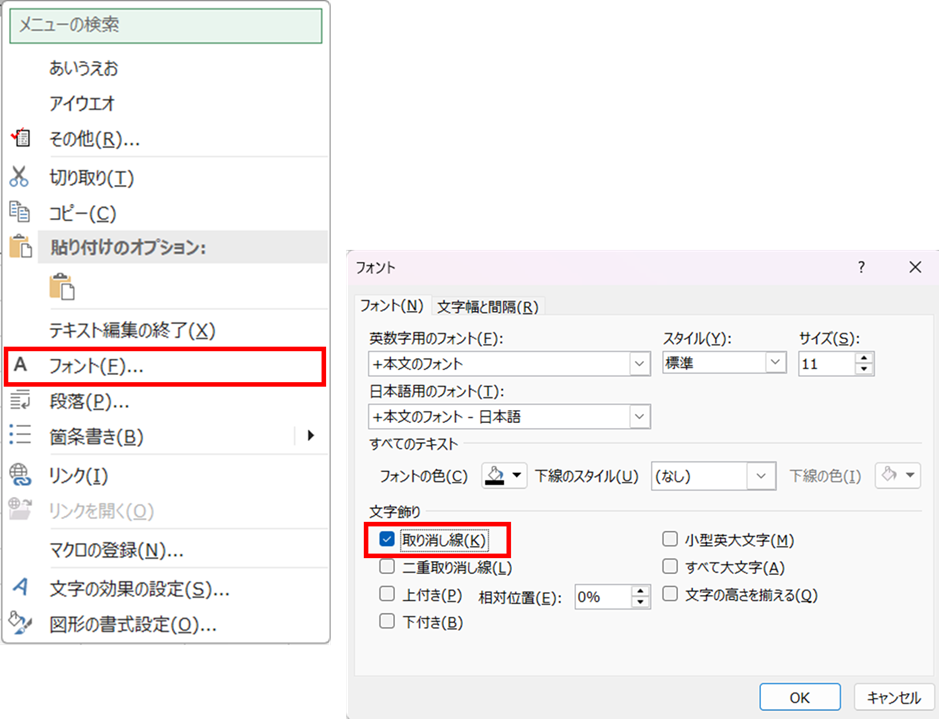Switch to the 文字幅と間隔 tab
The height and width of the screenshot is (719, 939).
coord(487,307)
